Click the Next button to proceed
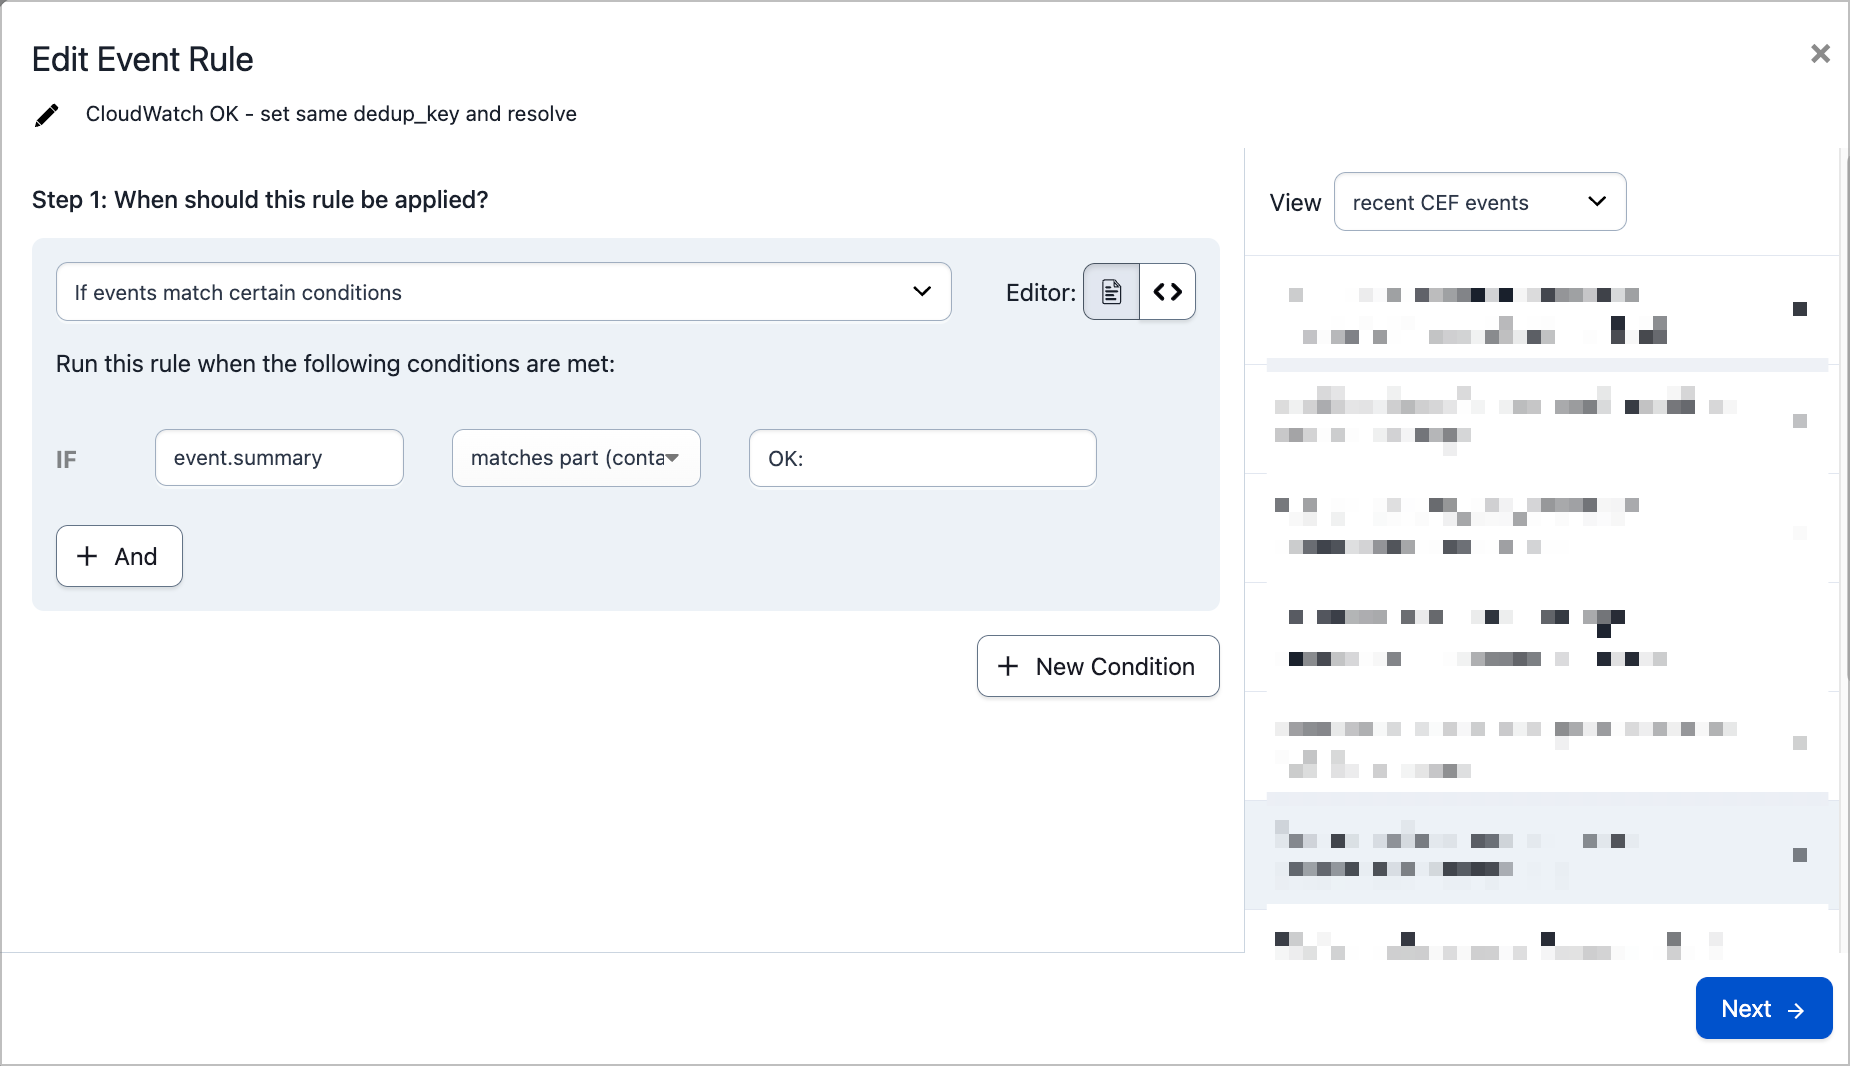This screenshot has height=1066, width=1850. click(1762, 1009)
